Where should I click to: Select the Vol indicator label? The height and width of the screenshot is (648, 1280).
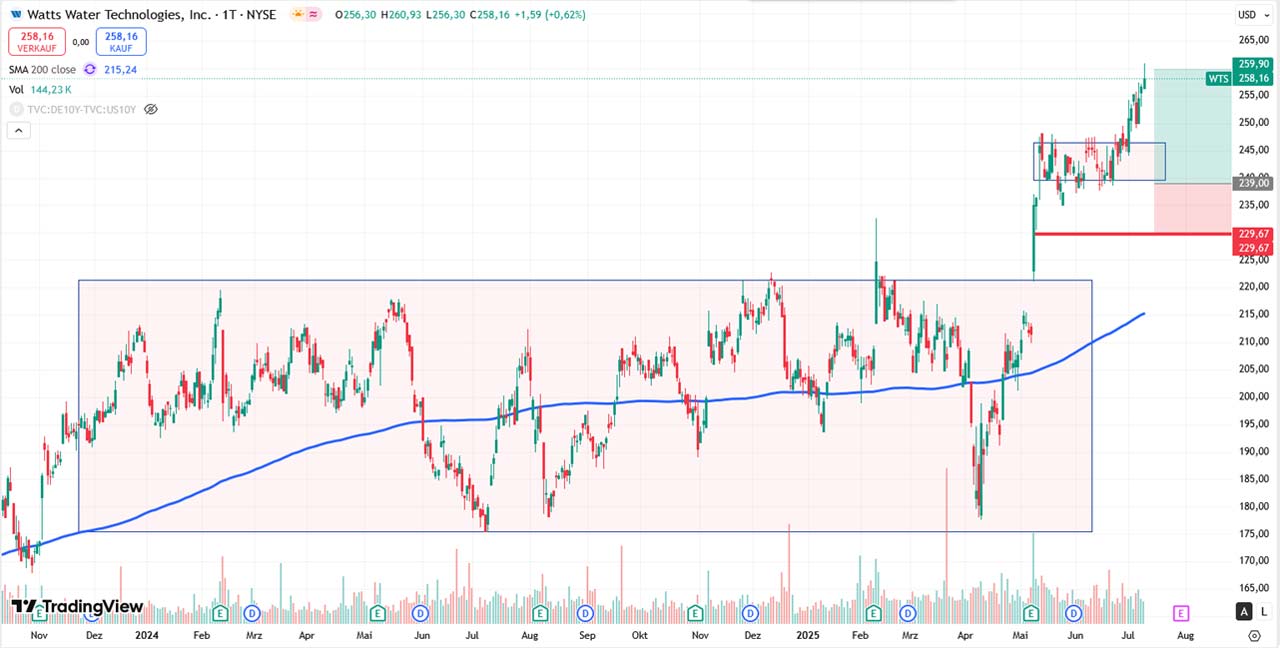coord(16,89)
